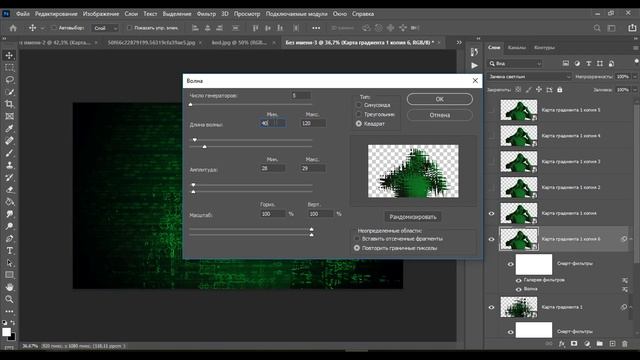Create new adjustment layer icon

click(x=587, y=344)
